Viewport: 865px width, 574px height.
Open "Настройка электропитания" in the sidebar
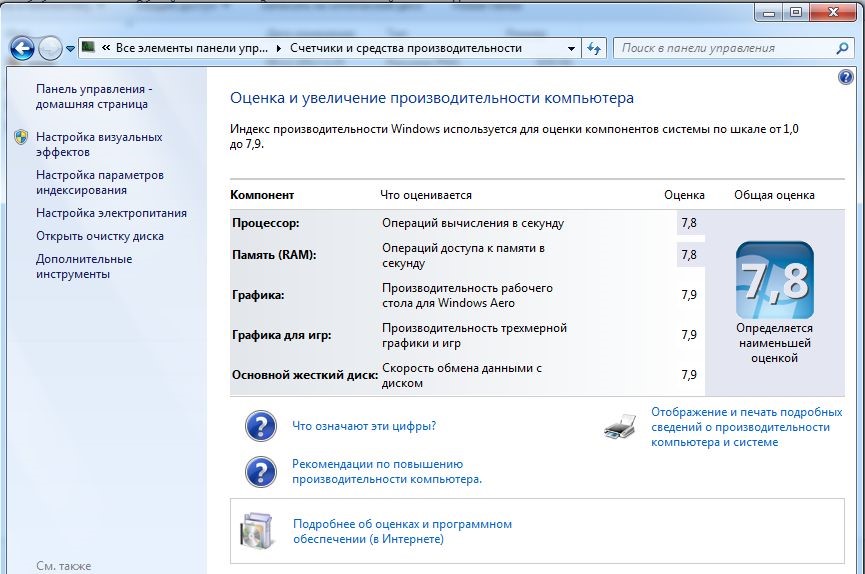(x=111, y=213)
